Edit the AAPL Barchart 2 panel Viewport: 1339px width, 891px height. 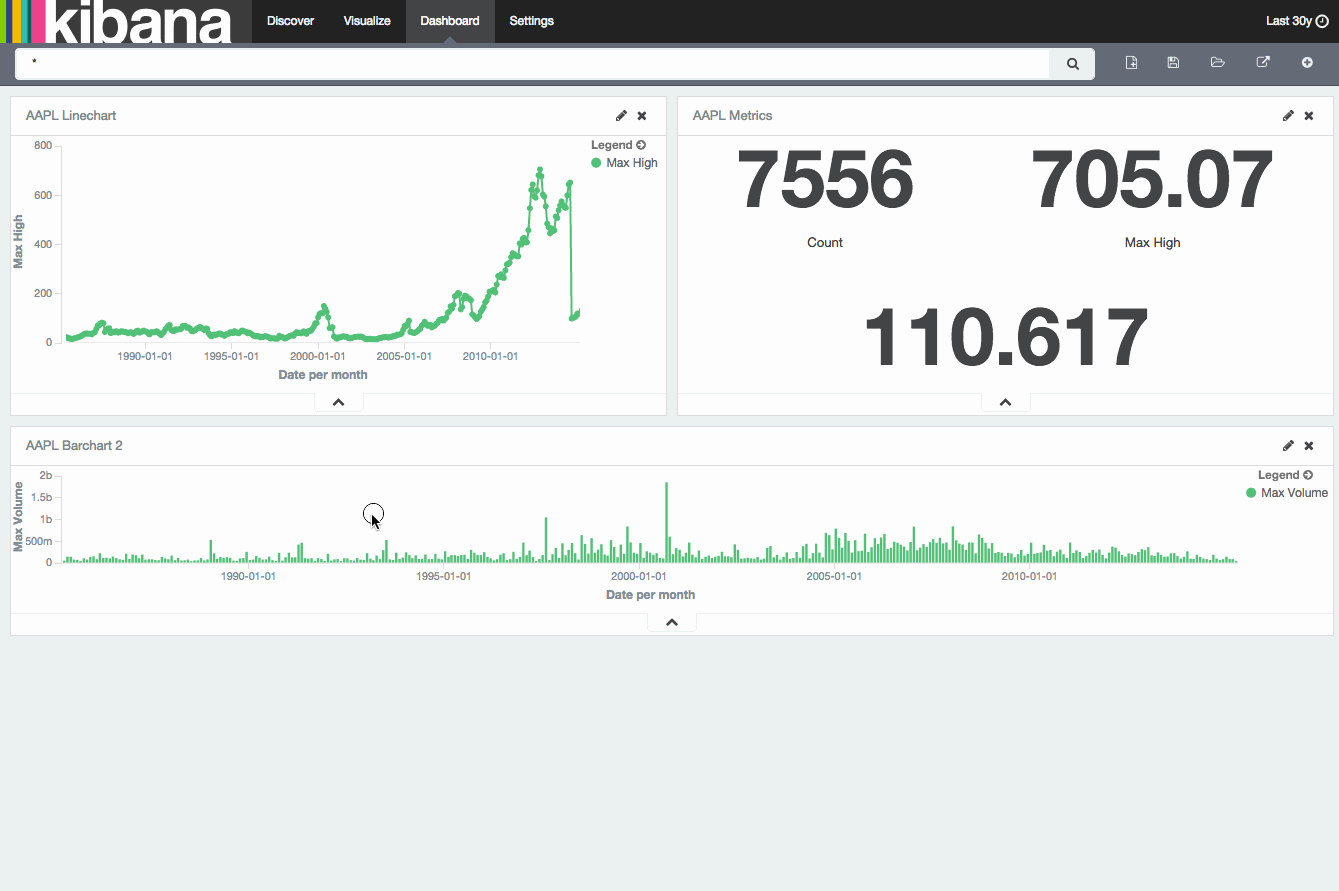1288,446
